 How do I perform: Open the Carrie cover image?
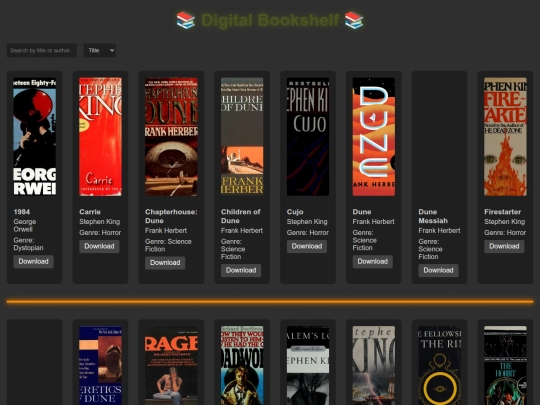(100, 137)
